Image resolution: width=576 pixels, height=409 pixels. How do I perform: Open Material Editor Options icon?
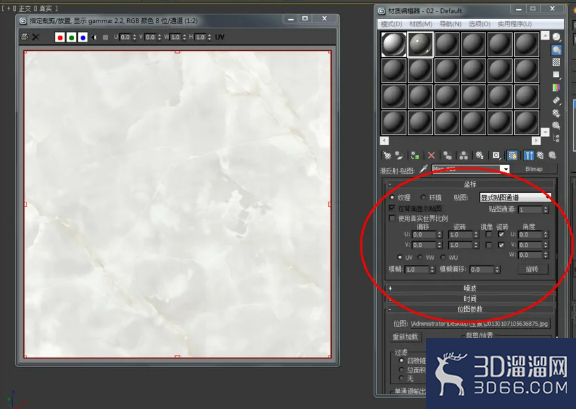click(557, 113)
